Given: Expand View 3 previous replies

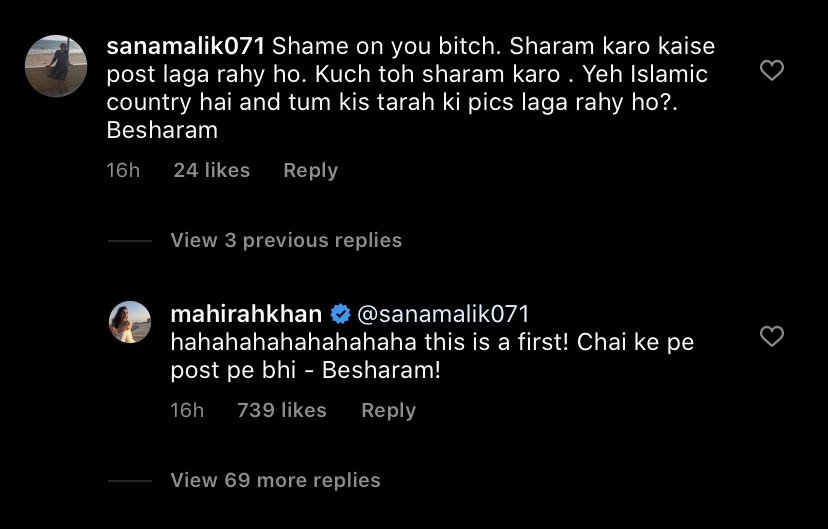Looking at the screenshot, I should click(x=286, y=240).
